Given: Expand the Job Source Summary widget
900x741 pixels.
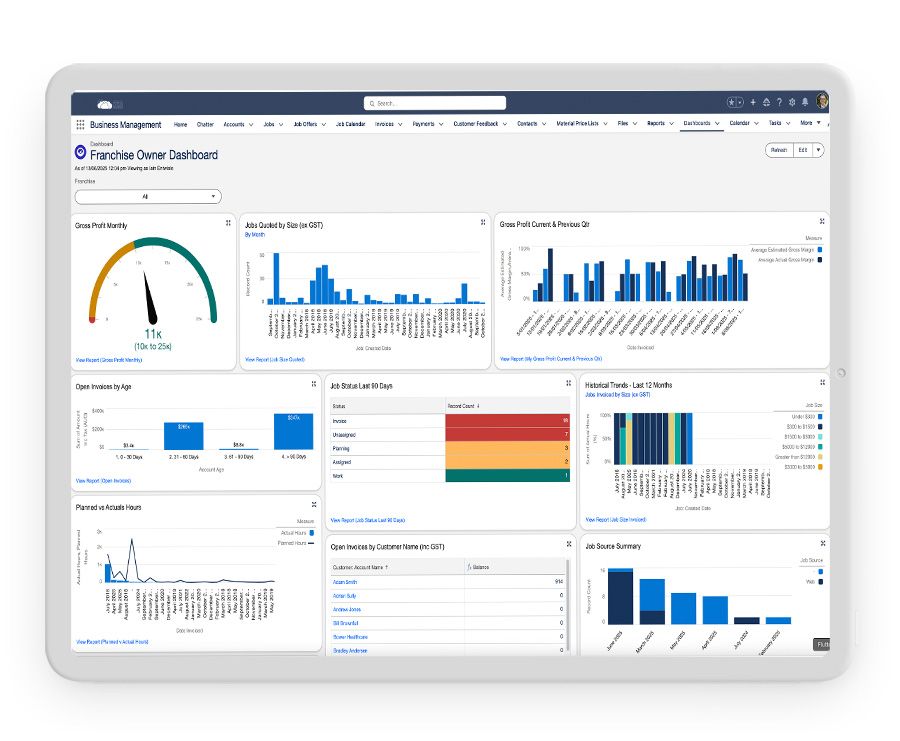Looking at the screenshot, I should pos(822,545).
